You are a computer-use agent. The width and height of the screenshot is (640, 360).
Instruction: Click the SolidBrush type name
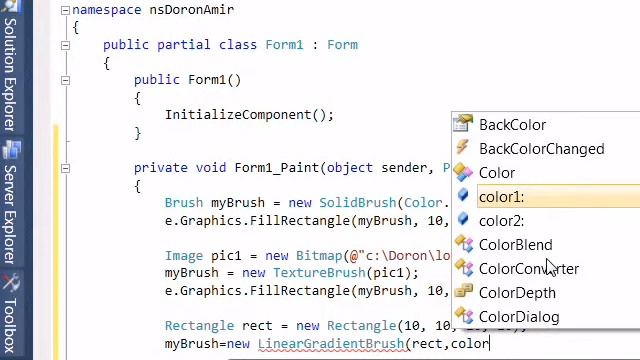(358, 202)
